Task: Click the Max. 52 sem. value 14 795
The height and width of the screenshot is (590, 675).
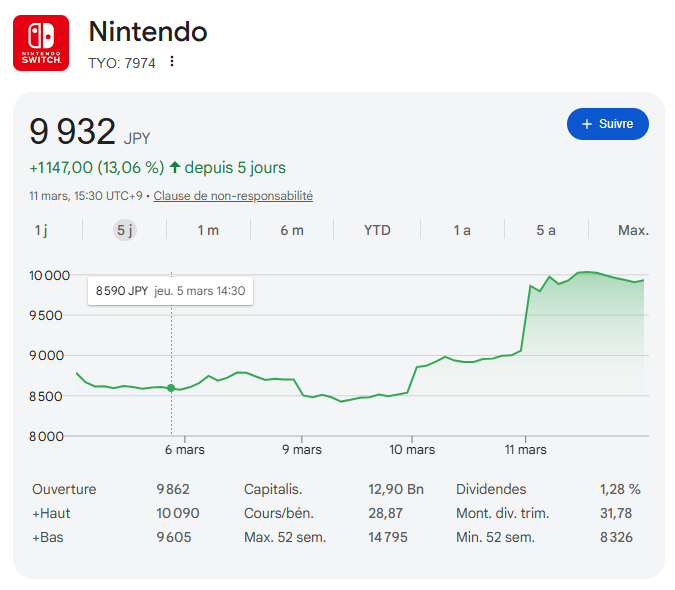Action: click(x=387, y=537)
